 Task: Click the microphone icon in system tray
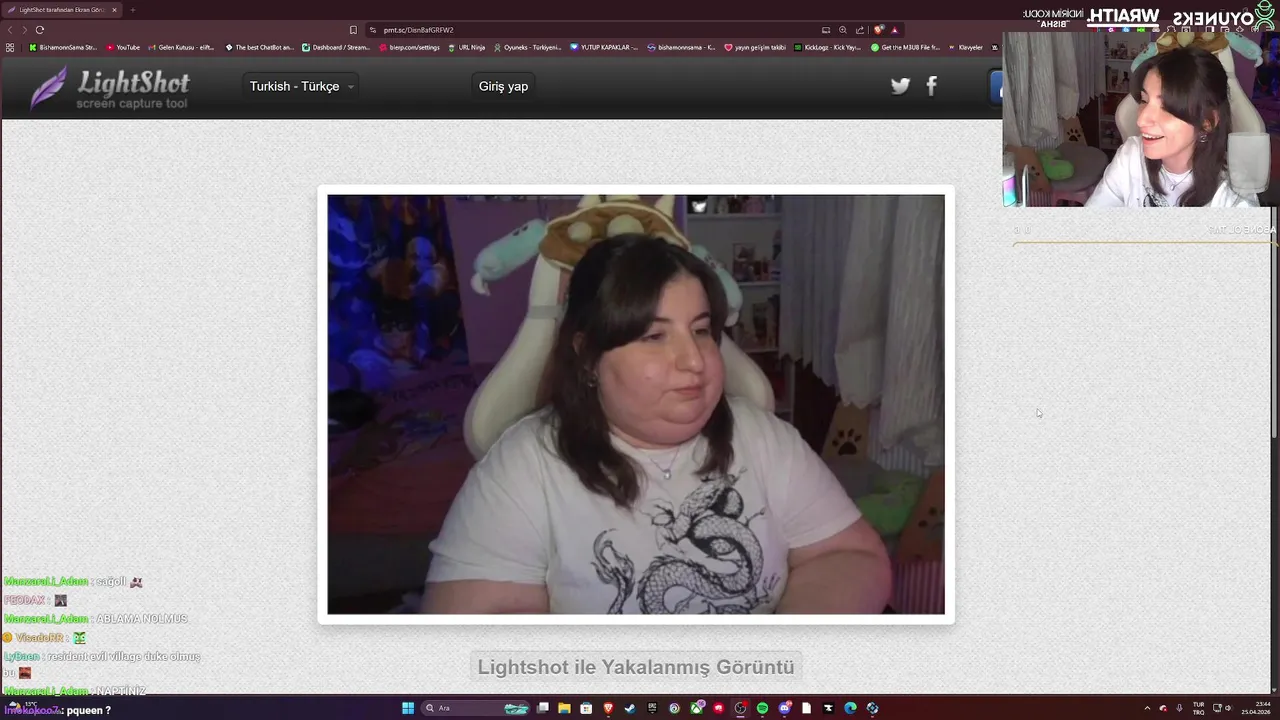point(1179,708)
